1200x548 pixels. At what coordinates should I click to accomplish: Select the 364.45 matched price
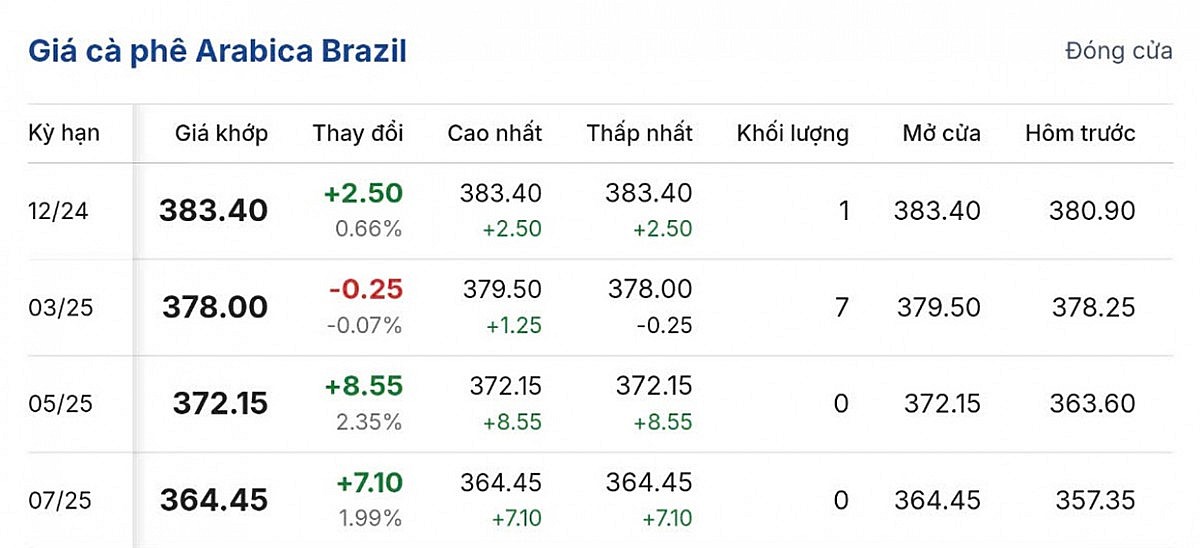[x=215, y=499]
